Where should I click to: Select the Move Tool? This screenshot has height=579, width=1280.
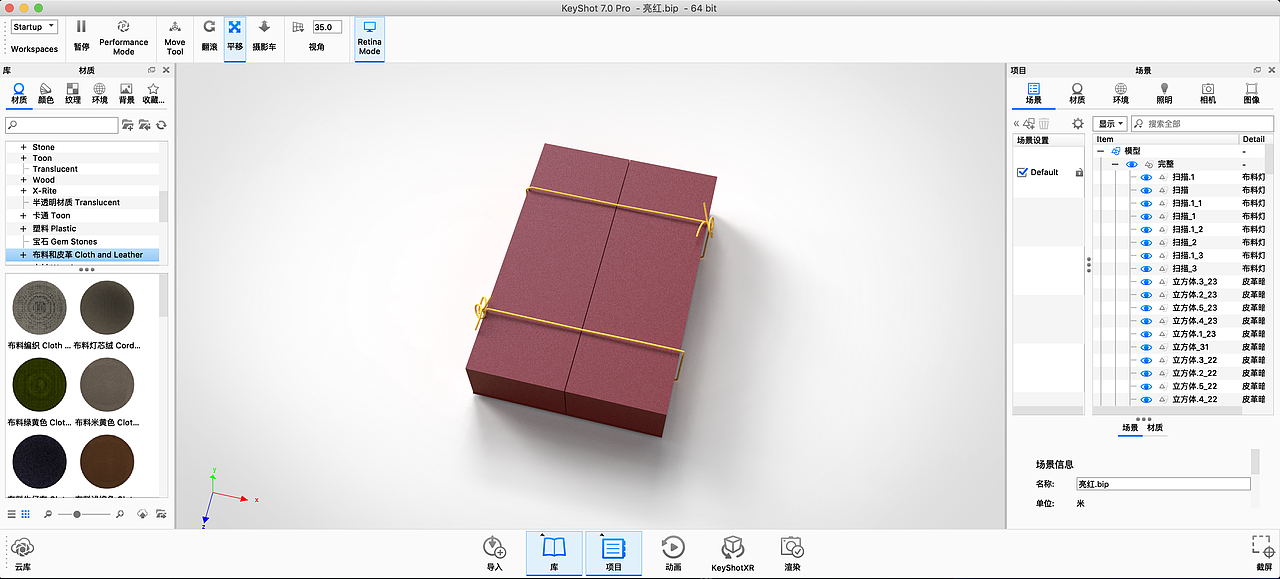tap(175, 38)
